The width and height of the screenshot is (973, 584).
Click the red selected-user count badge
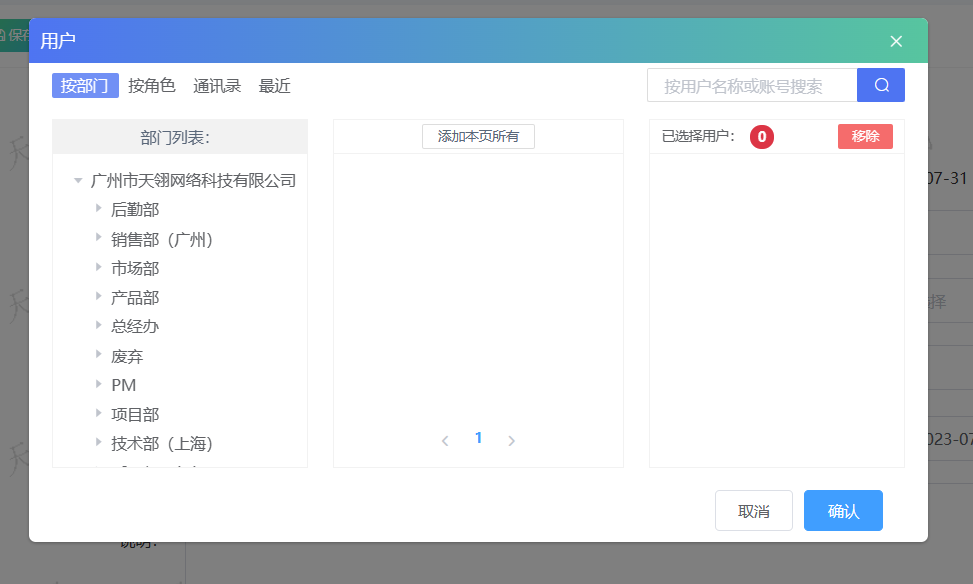click(761, 137)
